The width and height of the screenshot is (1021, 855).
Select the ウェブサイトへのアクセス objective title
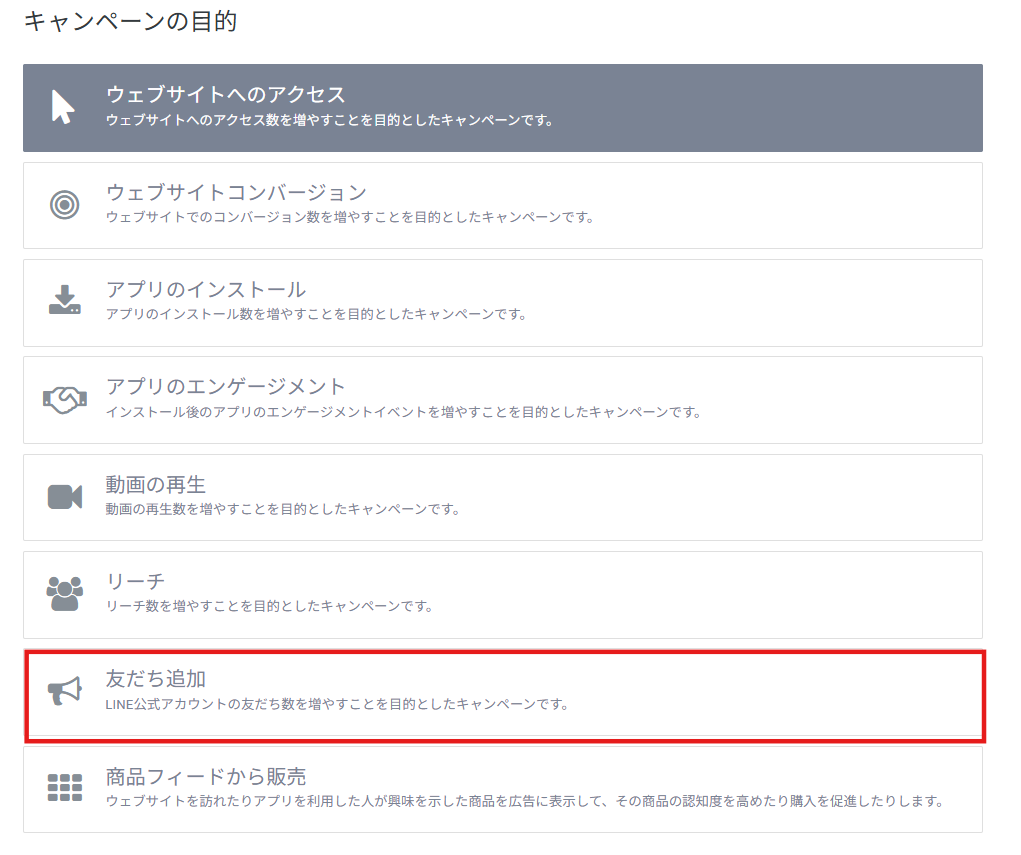click(225, 95)
